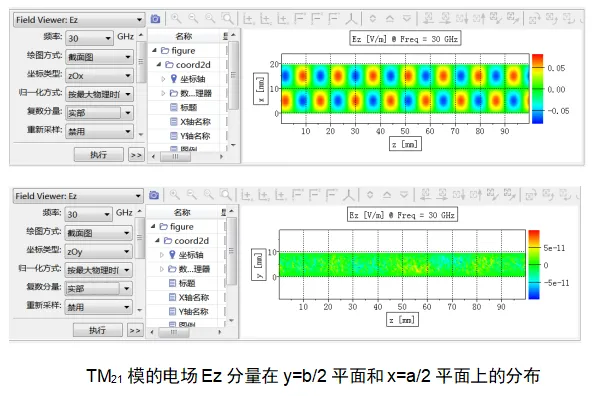Click the coord2d folder icon in the zOy panel tree
Image resolution: width=607 pixels, height=396 pixels.
[x=168, y=240]
